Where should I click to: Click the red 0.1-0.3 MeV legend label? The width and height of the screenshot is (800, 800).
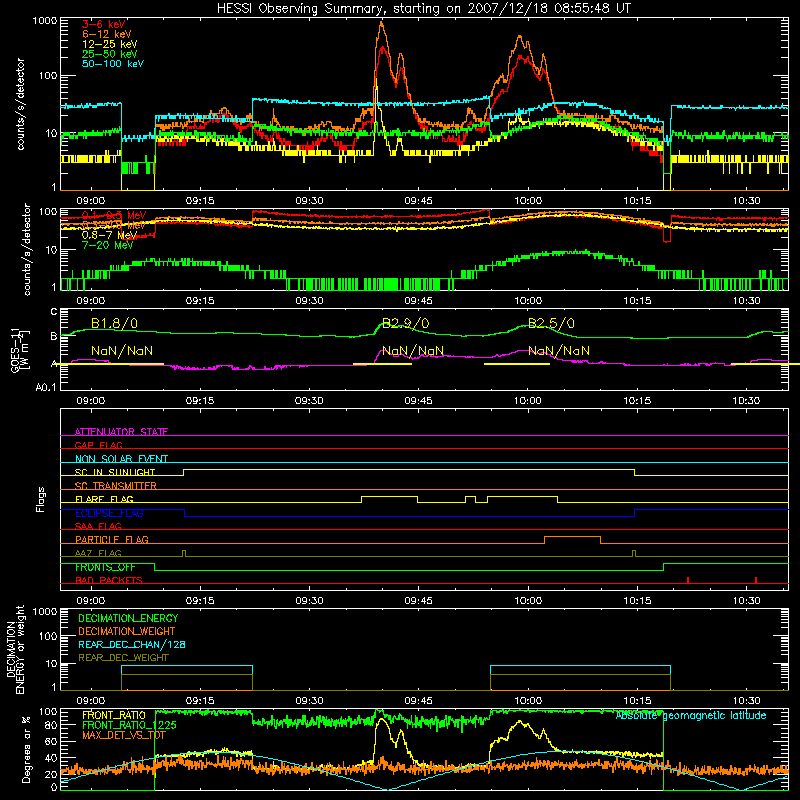[x=114, y=215]
